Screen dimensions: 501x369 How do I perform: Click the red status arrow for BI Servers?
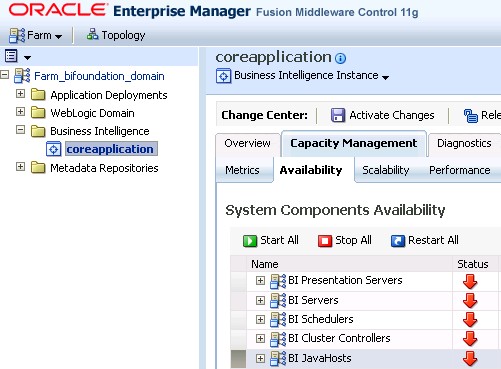(x=470, y=301)
